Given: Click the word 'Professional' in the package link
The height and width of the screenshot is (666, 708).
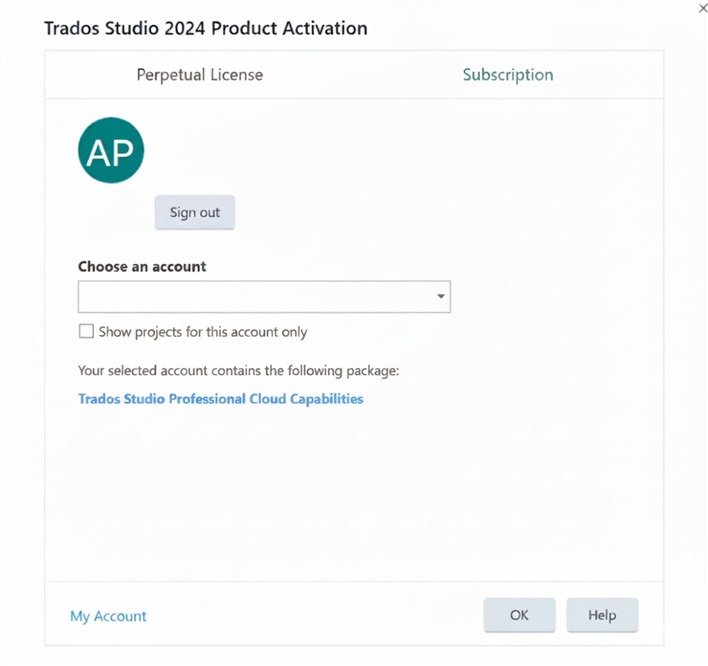Looking at the screenshot, I should [208, 399].
